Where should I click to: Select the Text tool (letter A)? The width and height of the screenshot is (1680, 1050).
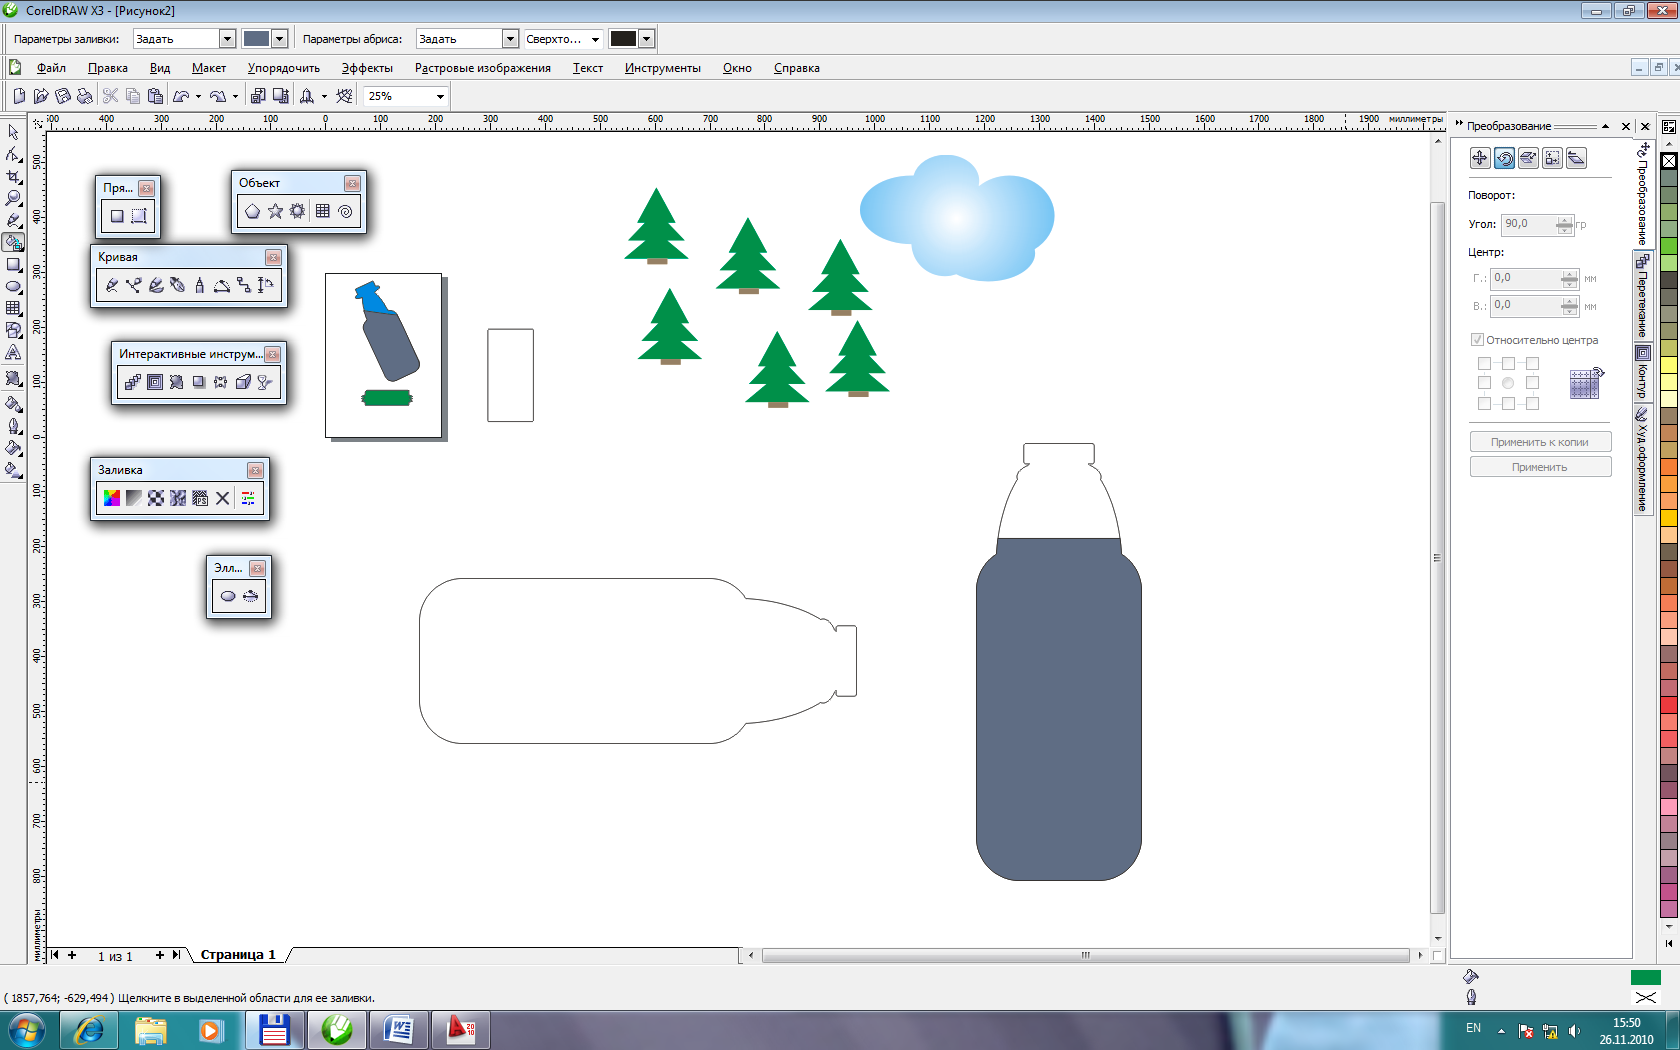[13, 353]
